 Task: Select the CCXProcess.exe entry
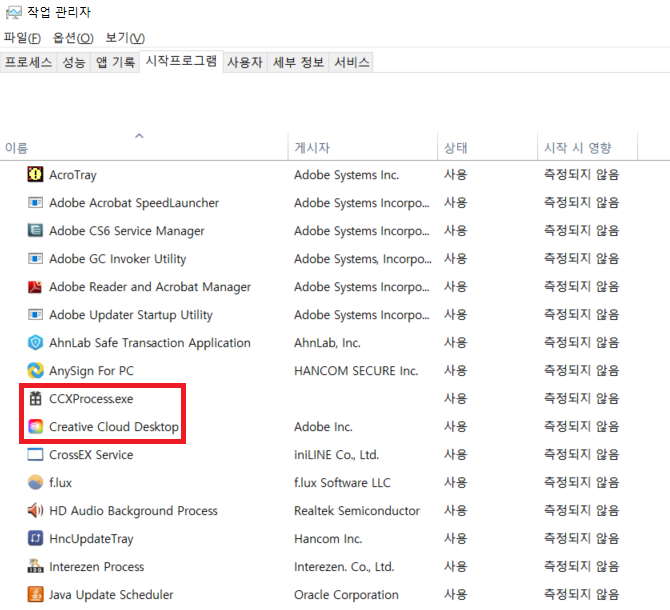tap(91, 399)
